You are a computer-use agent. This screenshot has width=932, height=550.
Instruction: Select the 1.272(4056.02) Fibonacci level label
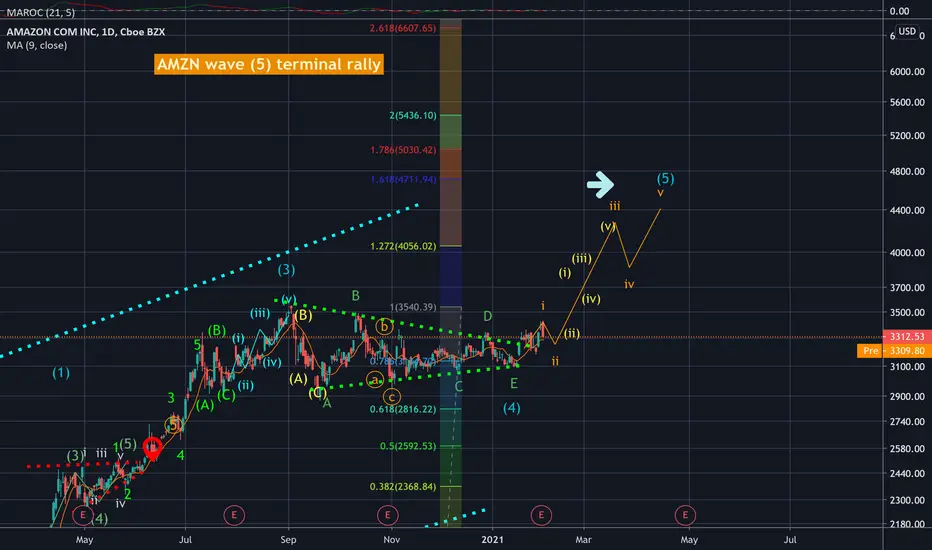403,246
